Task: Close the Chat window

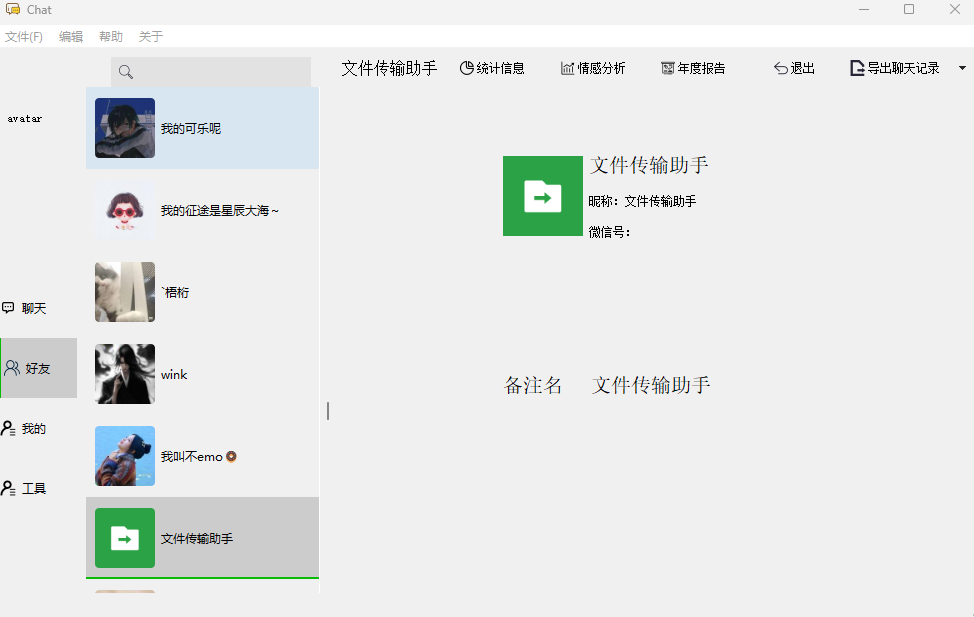Action: coord(955,9)
